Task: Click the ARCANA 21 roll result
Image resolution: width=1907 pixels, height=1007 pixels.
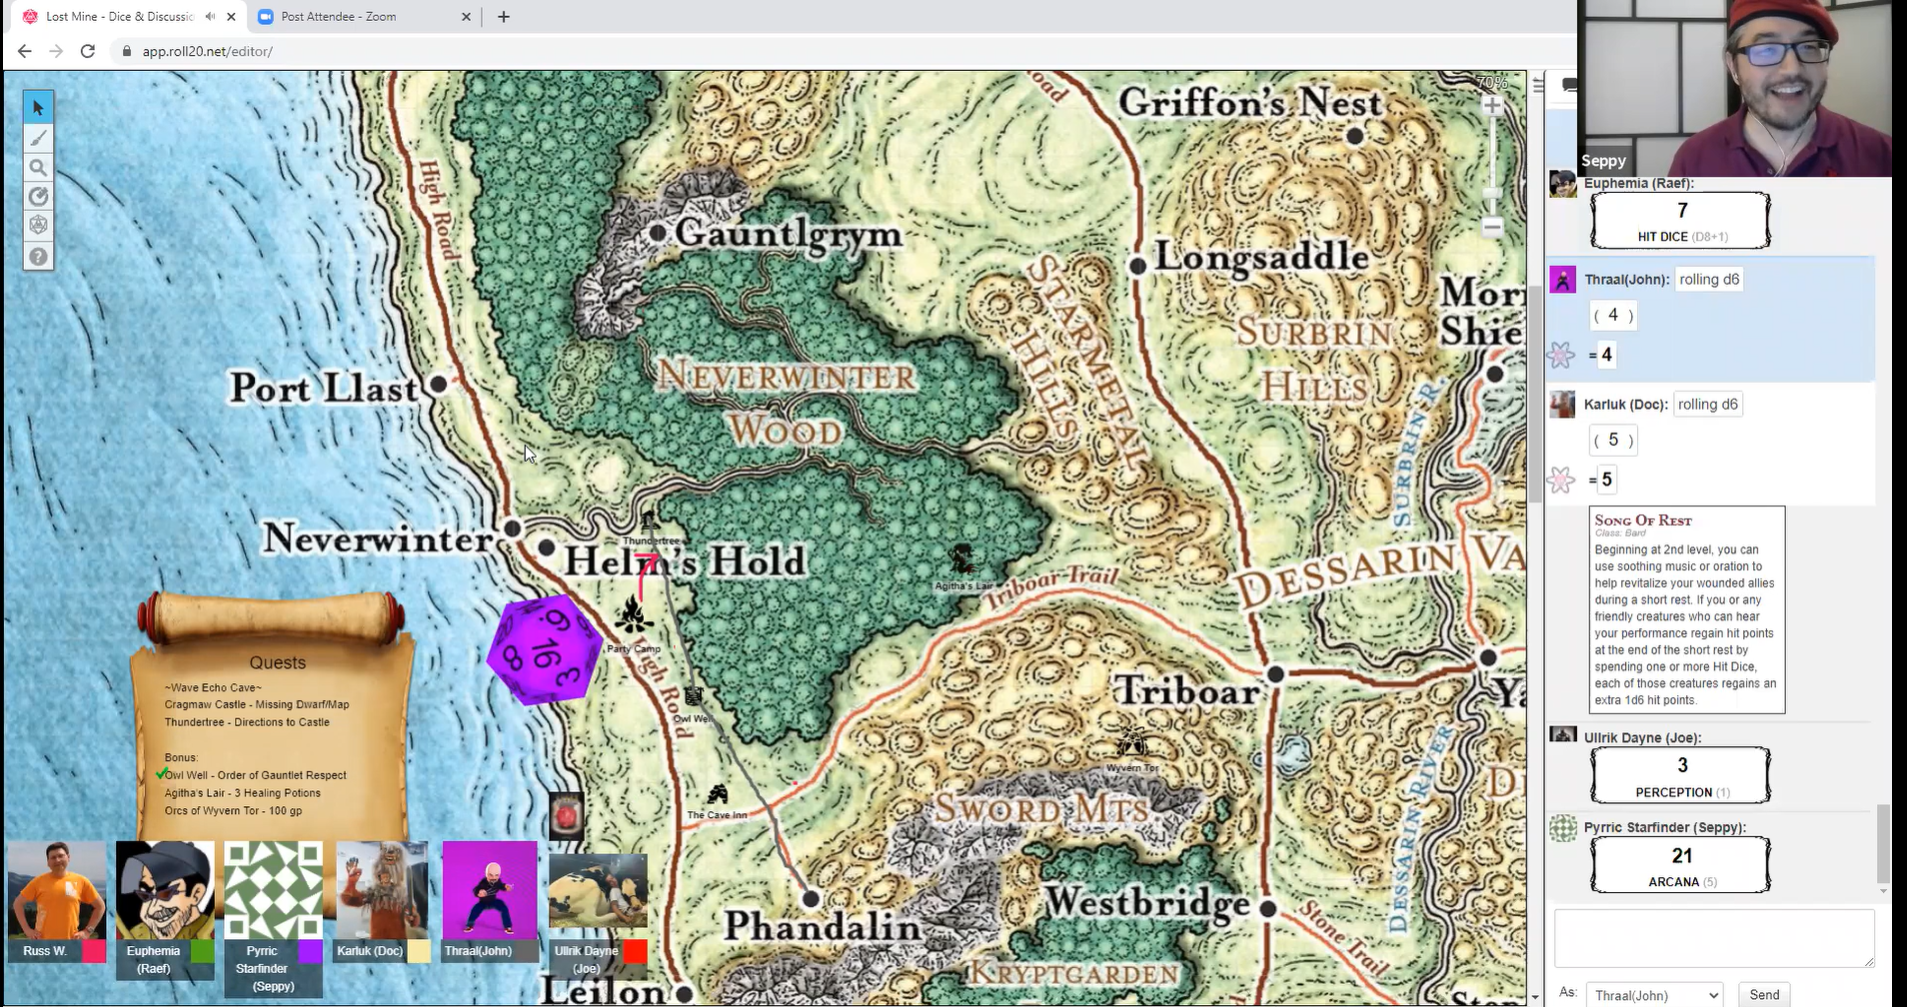Action: [1681, 865]
